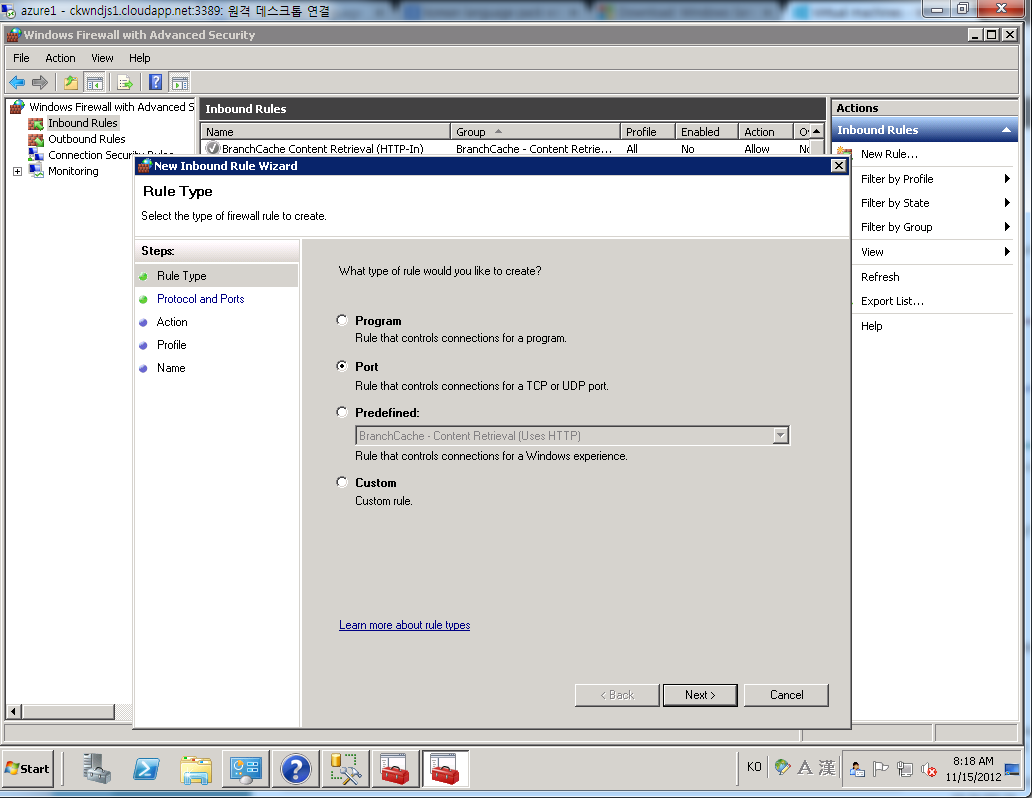Close the New Inbound Rule Wizard dialog
1032x798 pixels.
click(838, 166)
